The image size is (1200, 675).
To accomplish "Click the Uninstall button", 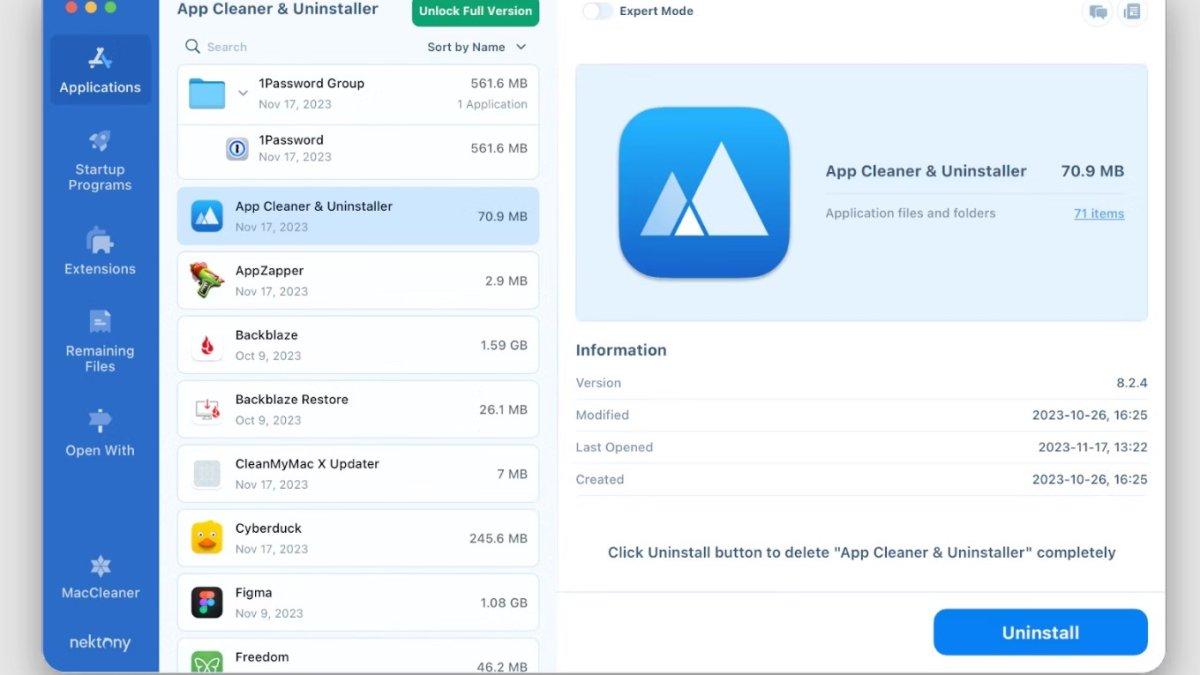I will pos(1041,633).
